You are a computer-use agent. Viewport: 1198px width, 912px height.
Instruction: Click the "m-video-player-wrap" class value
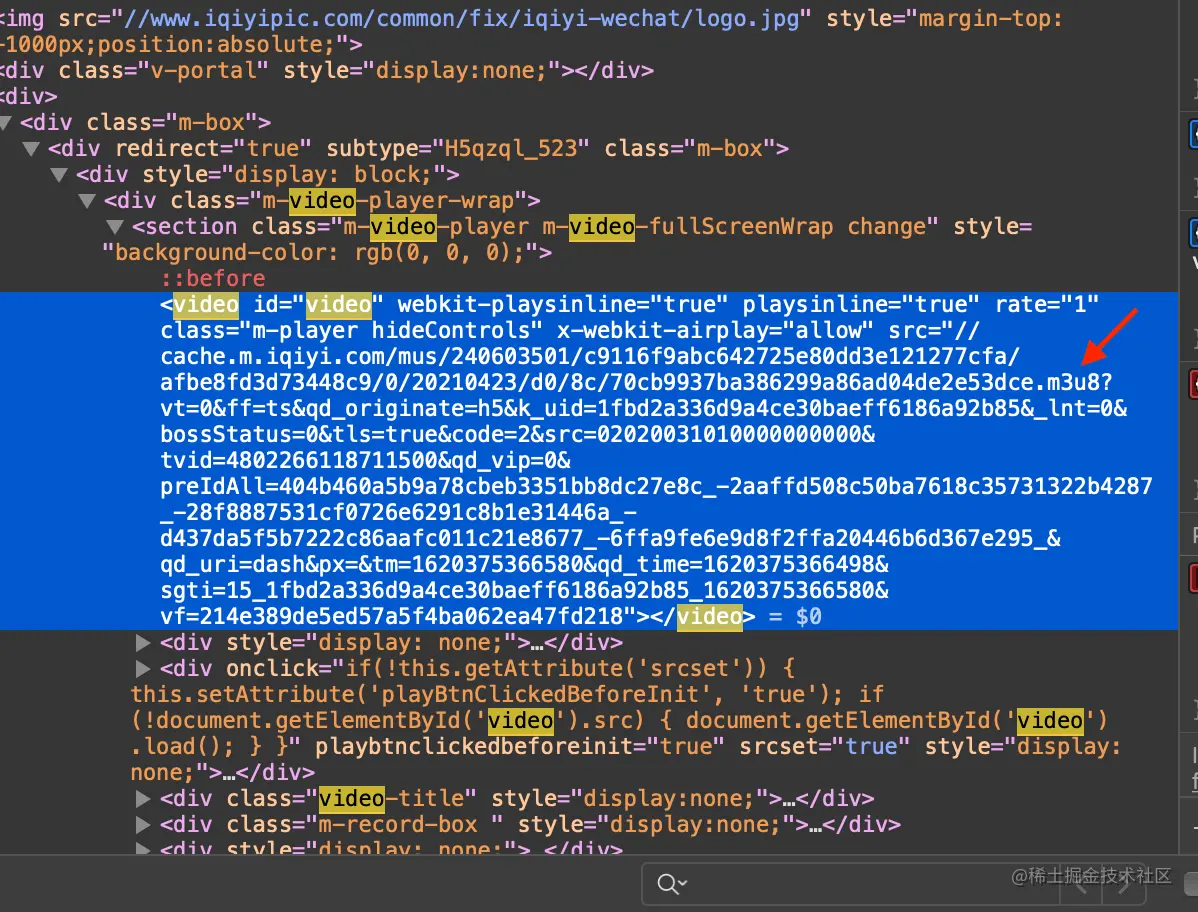click(391, 200)
